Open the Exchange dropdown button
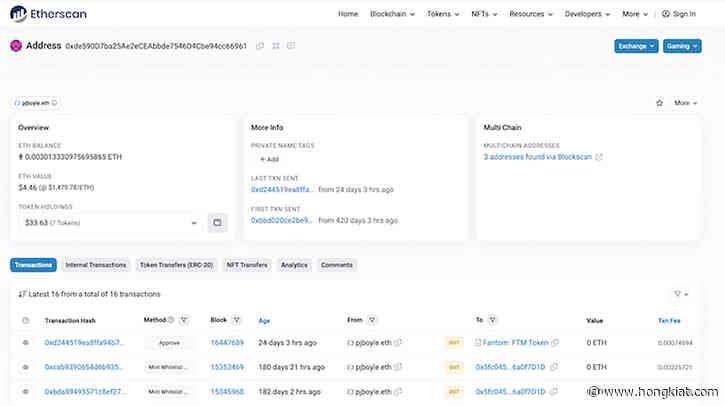The width and height of the screenshot is (725, 406). (636, 46)
